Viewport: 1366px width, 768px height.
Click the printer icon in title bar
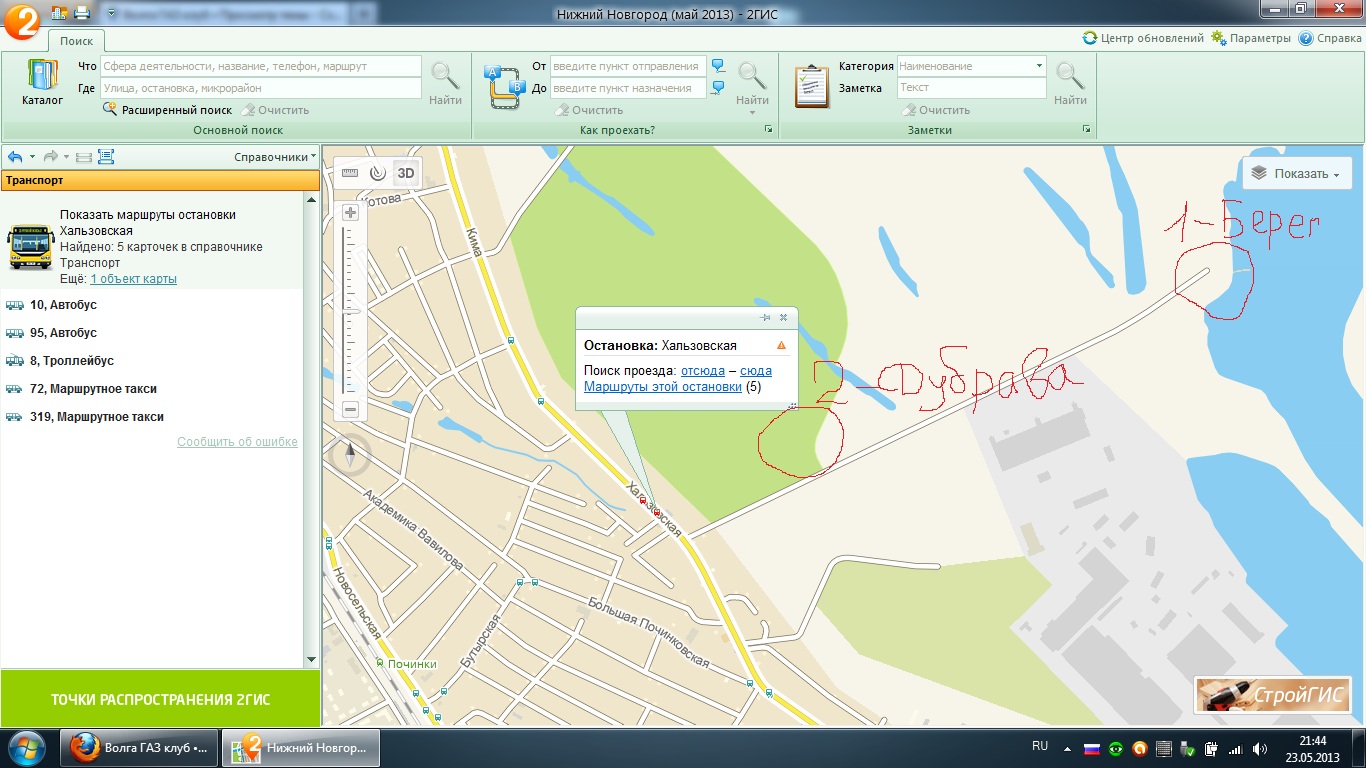click(82, 13)
